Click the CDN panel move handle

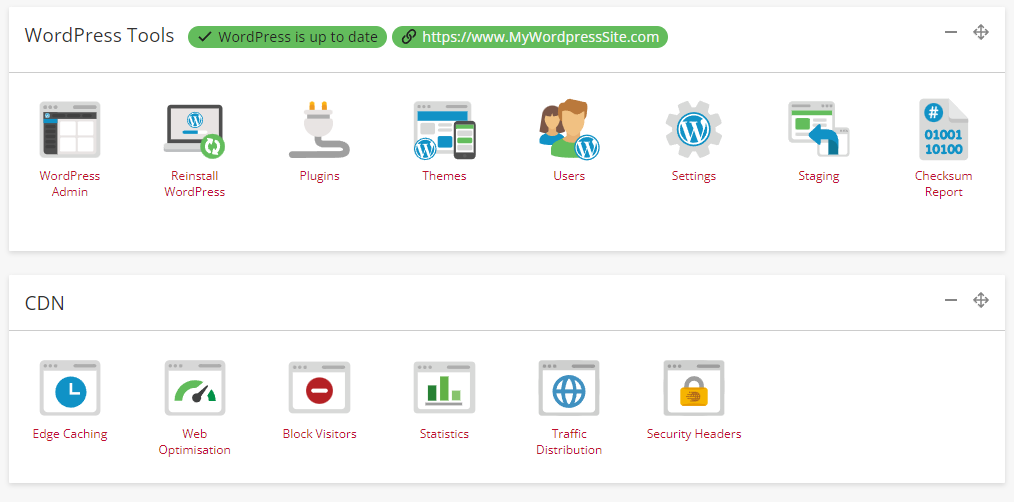click(x=981, y=300)
